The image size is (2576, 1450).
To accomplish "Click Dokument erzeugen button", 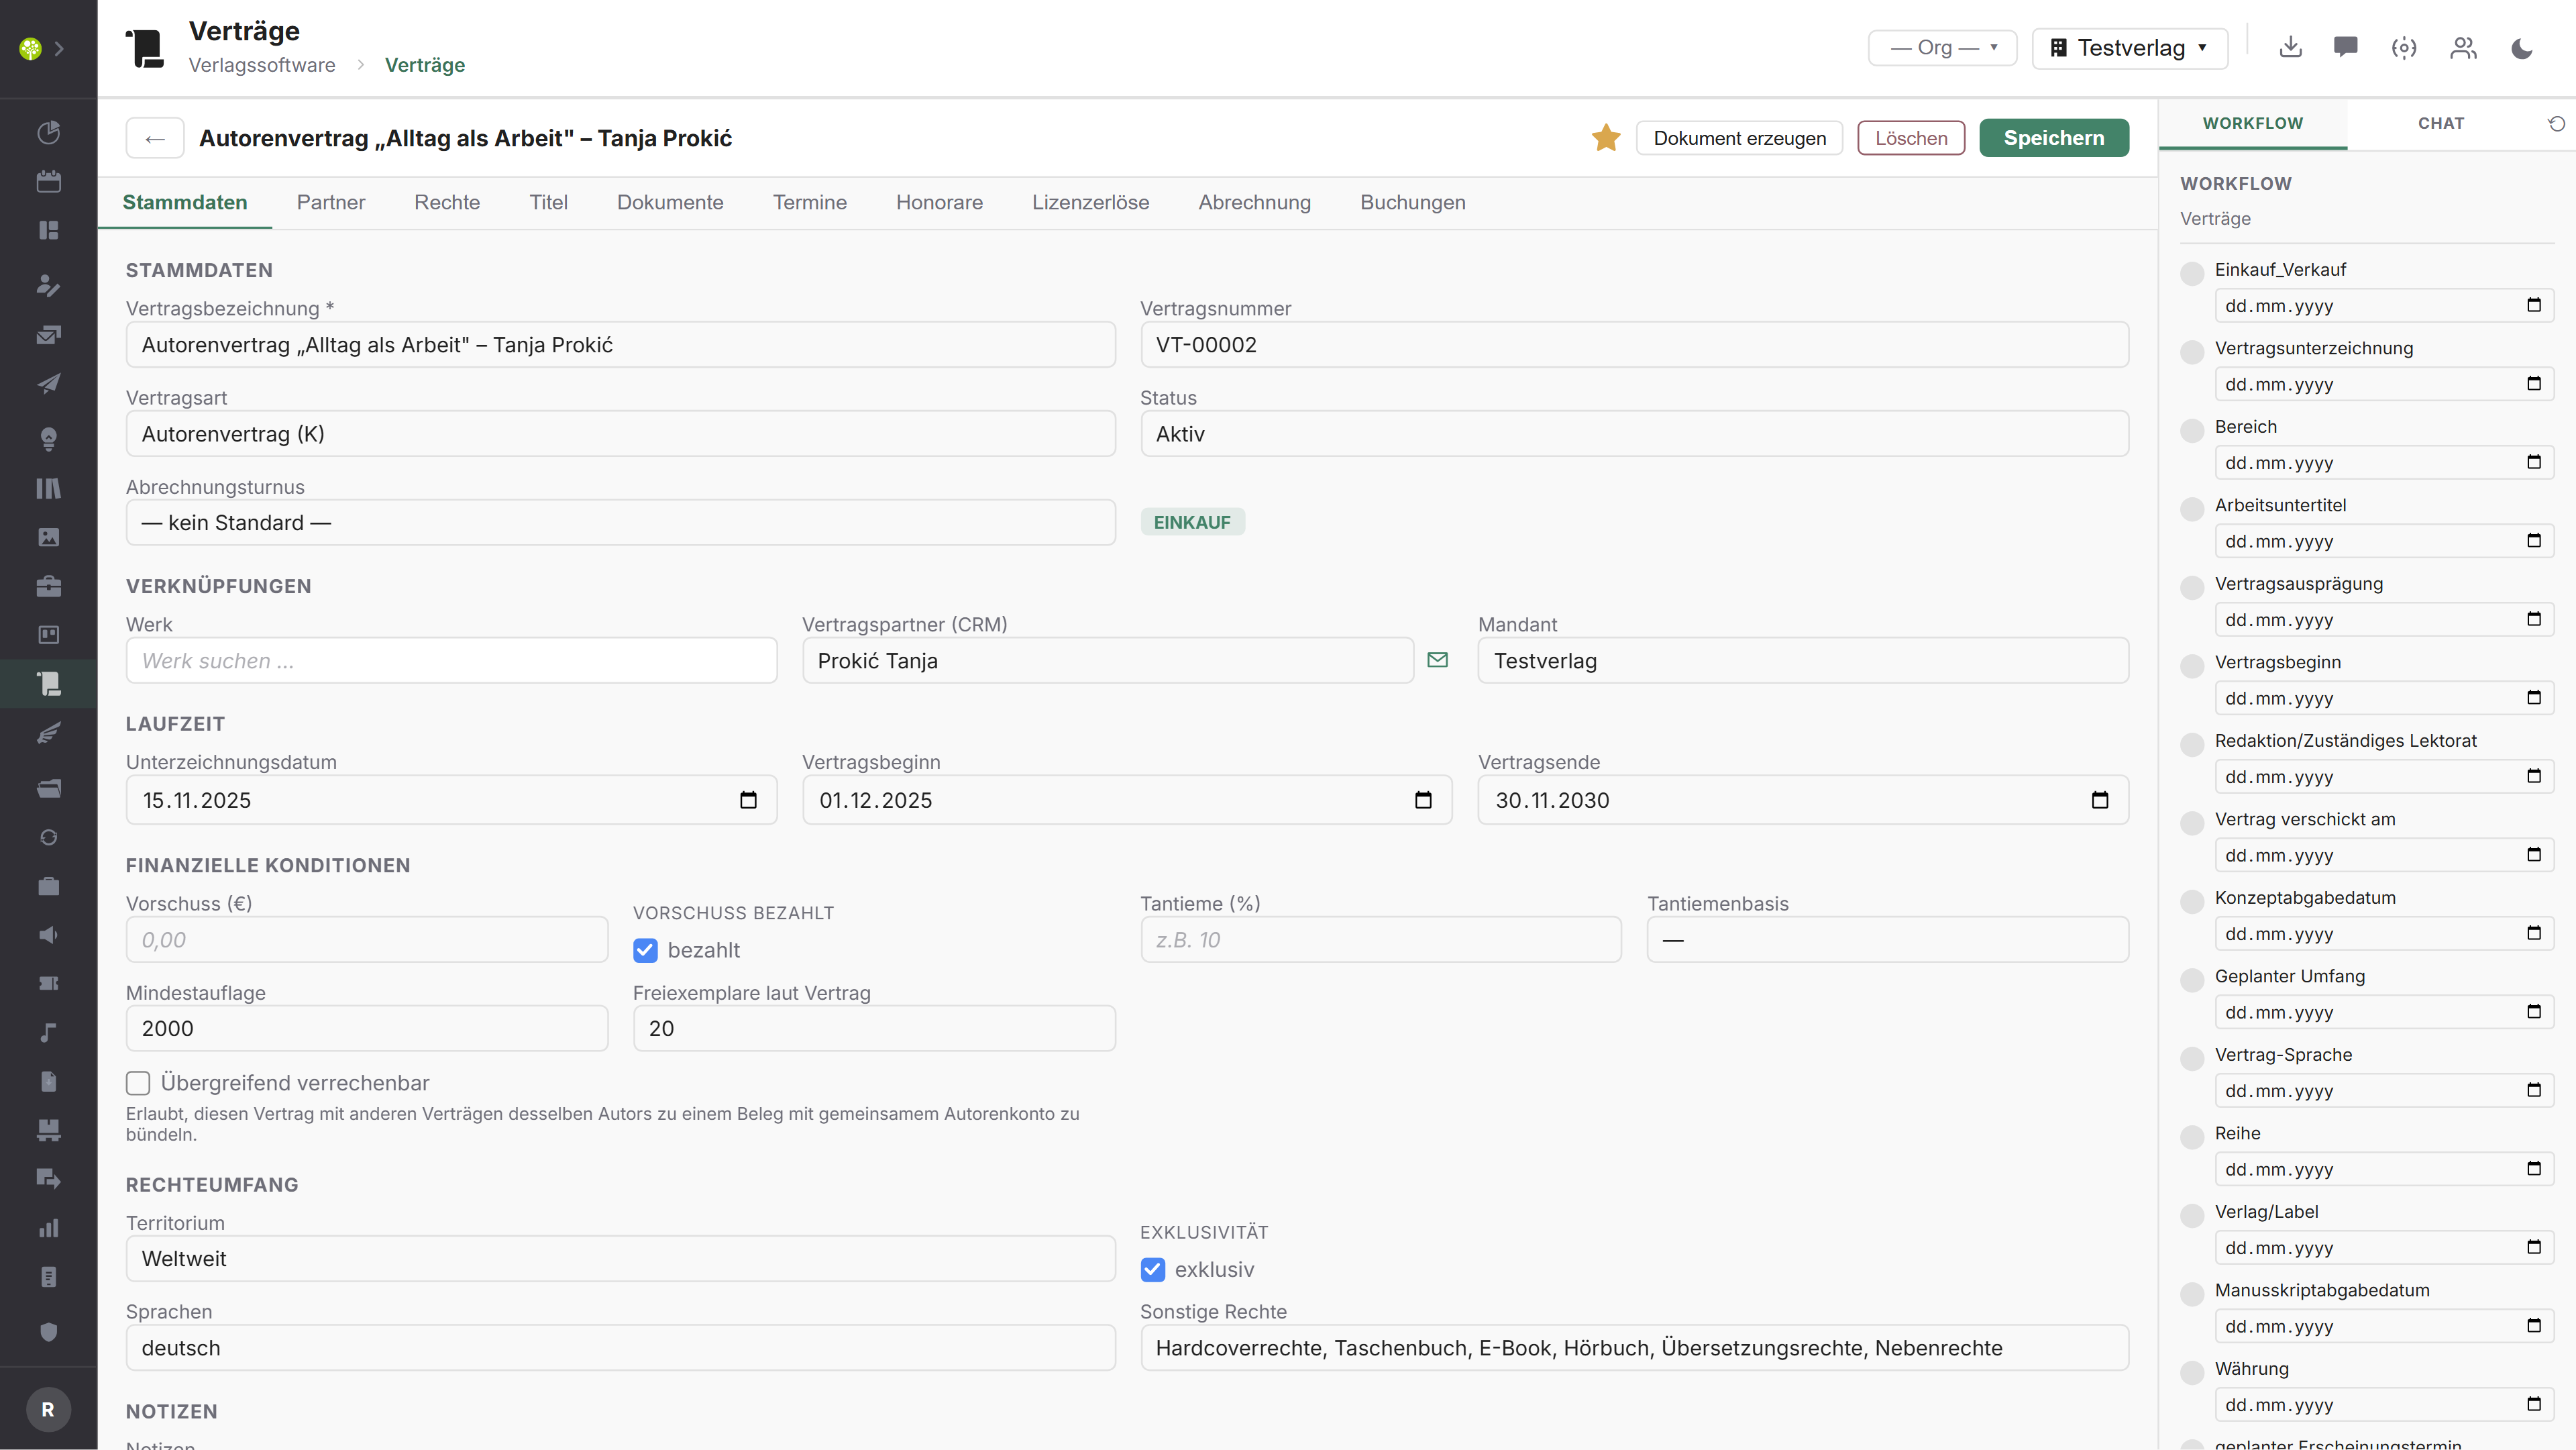I will click(1739, 138).
